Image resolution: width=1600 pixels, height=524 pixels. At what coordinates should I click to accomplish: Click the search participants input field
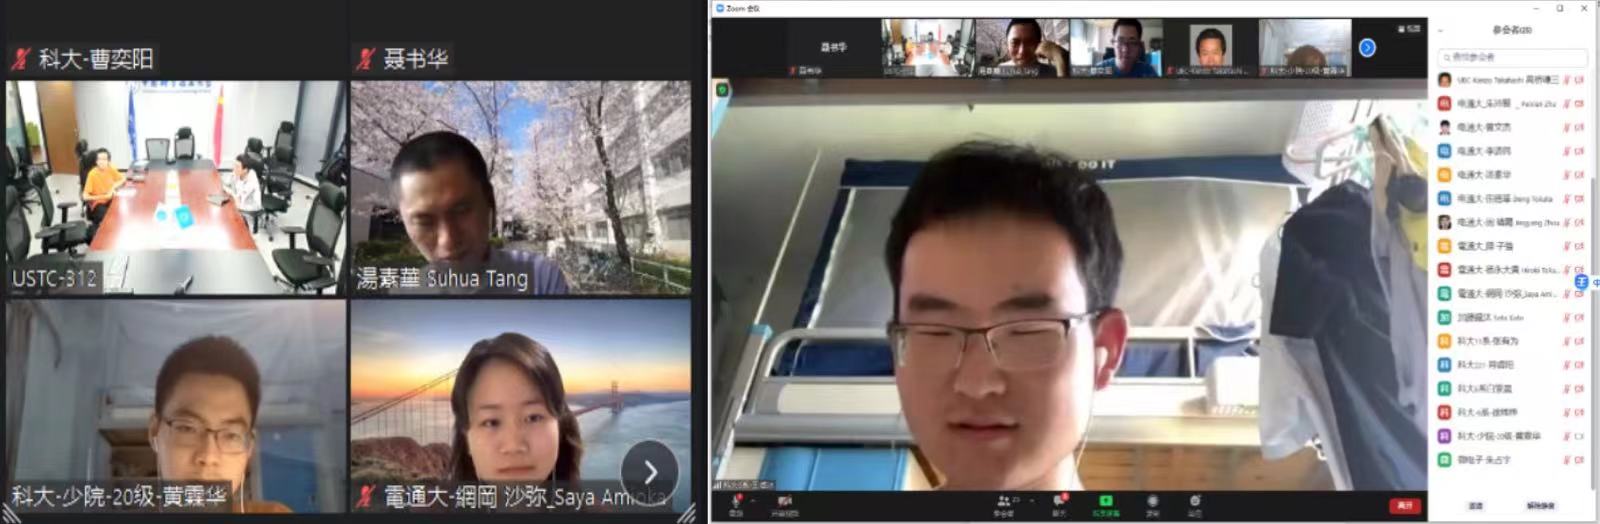click(1512, 57)
